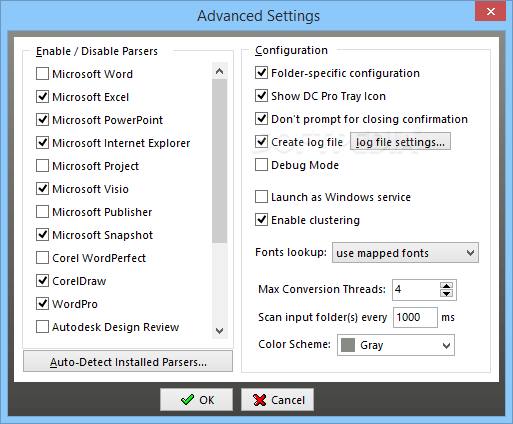Toggle Don't prompt for closing confirmation
This screenshot has width=513, height=424.
coord(261,119)
